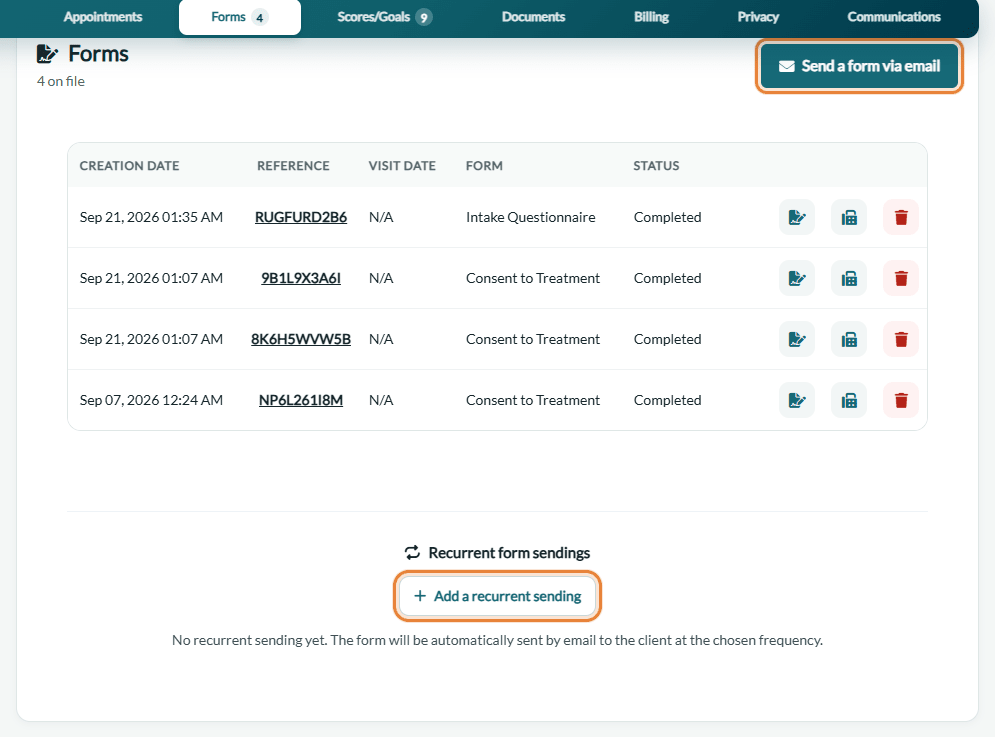The height and width of the screenshot is (737, 995).
Task: Select the Forms tab
Action: (x=240, y=17)
